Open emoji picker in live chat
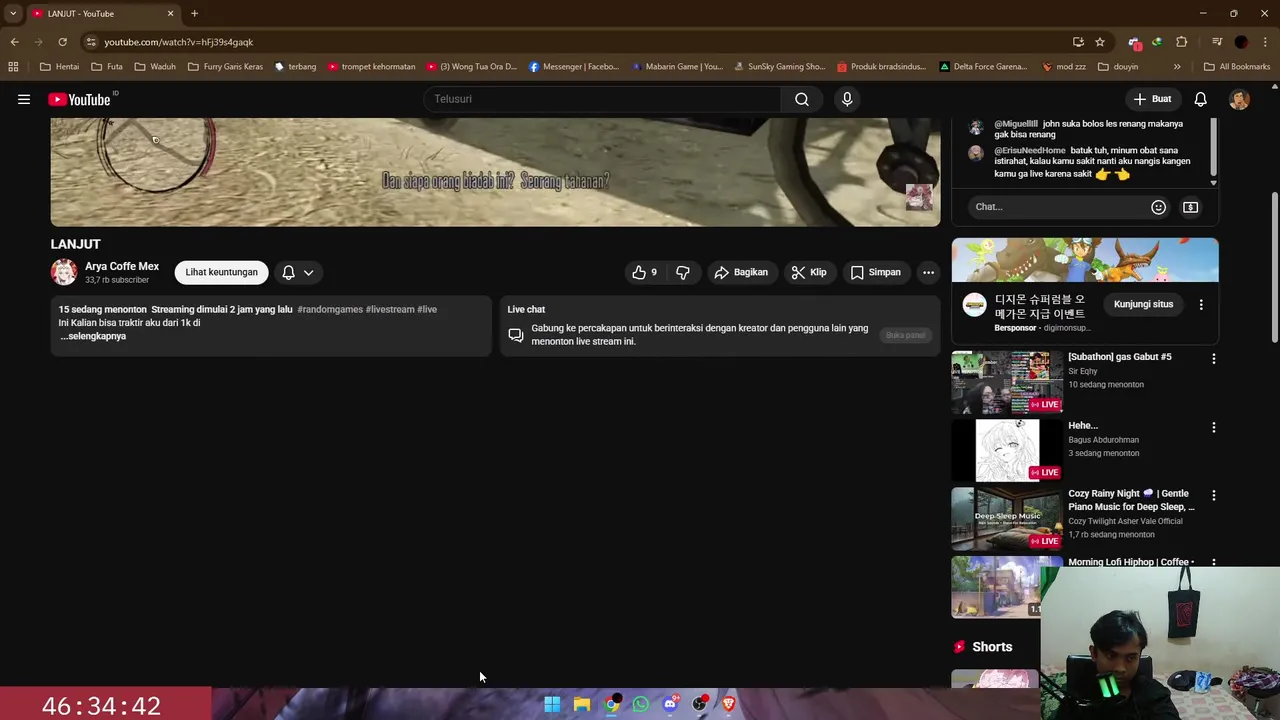 [1158, 207]
